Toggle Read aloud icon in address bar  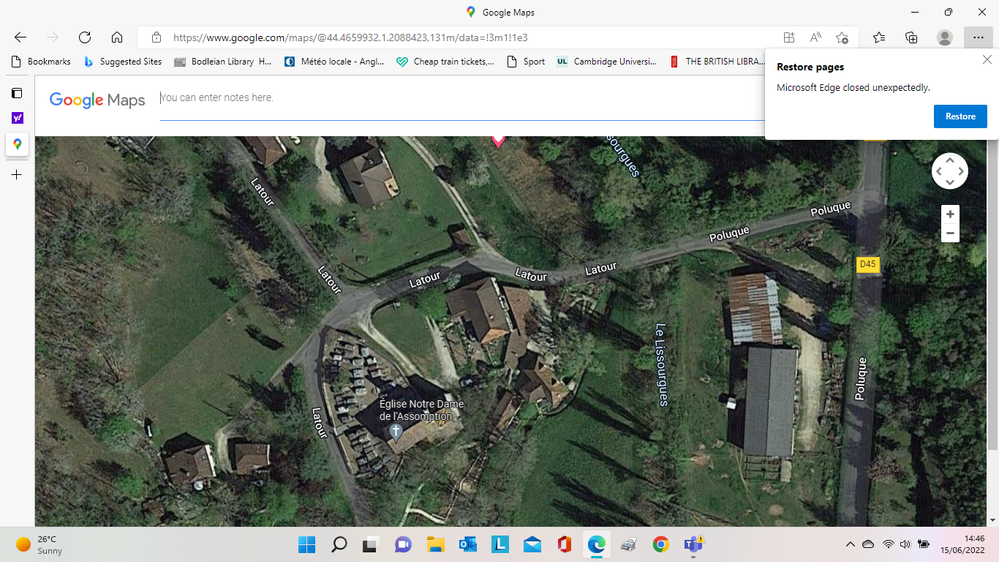[816, 38]
